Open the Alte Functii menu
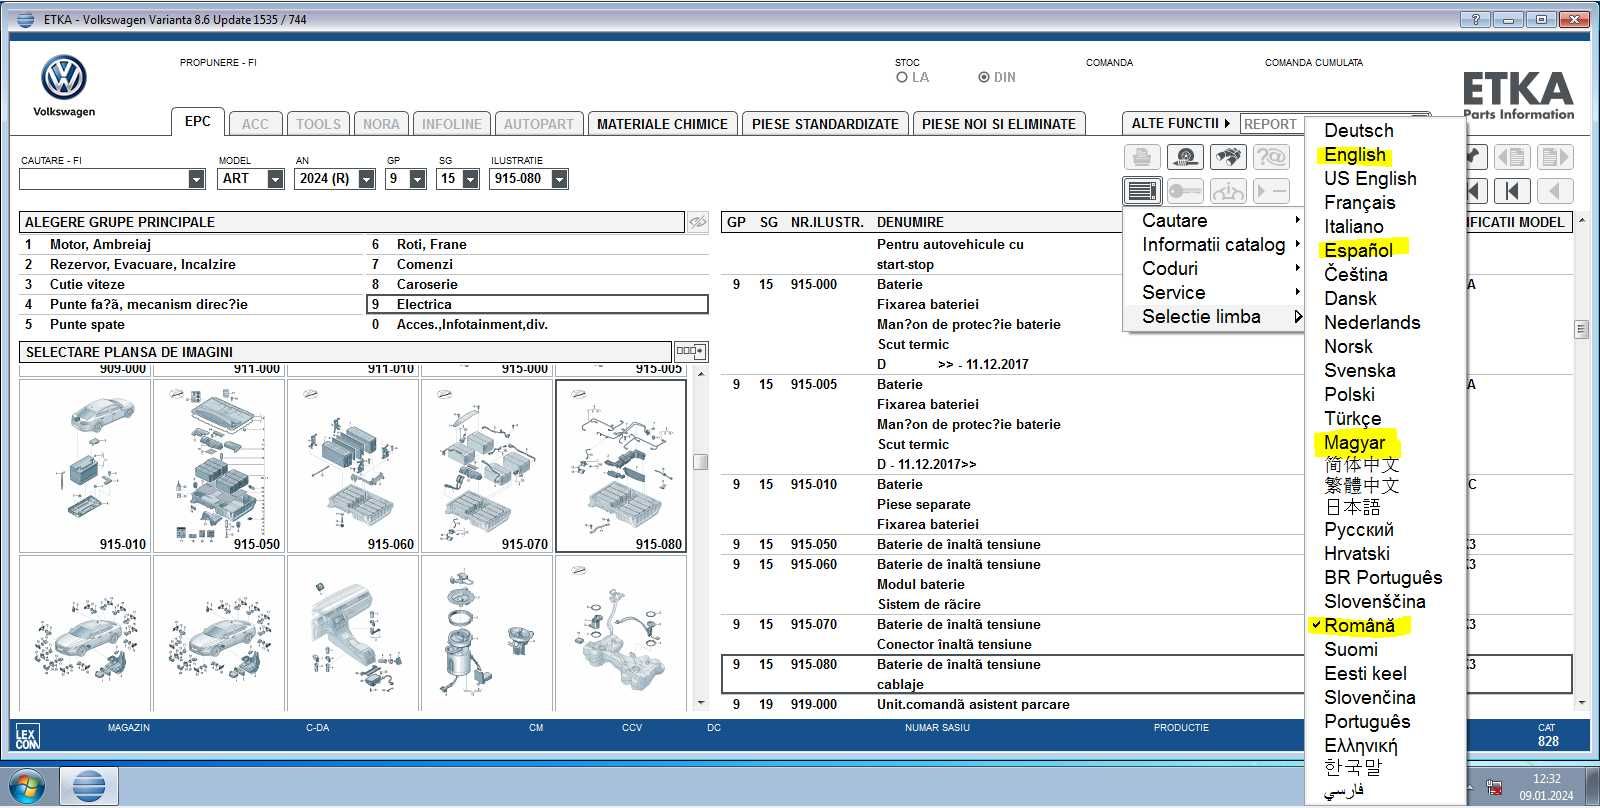The image size is (1600, 808). (1180, 123)
